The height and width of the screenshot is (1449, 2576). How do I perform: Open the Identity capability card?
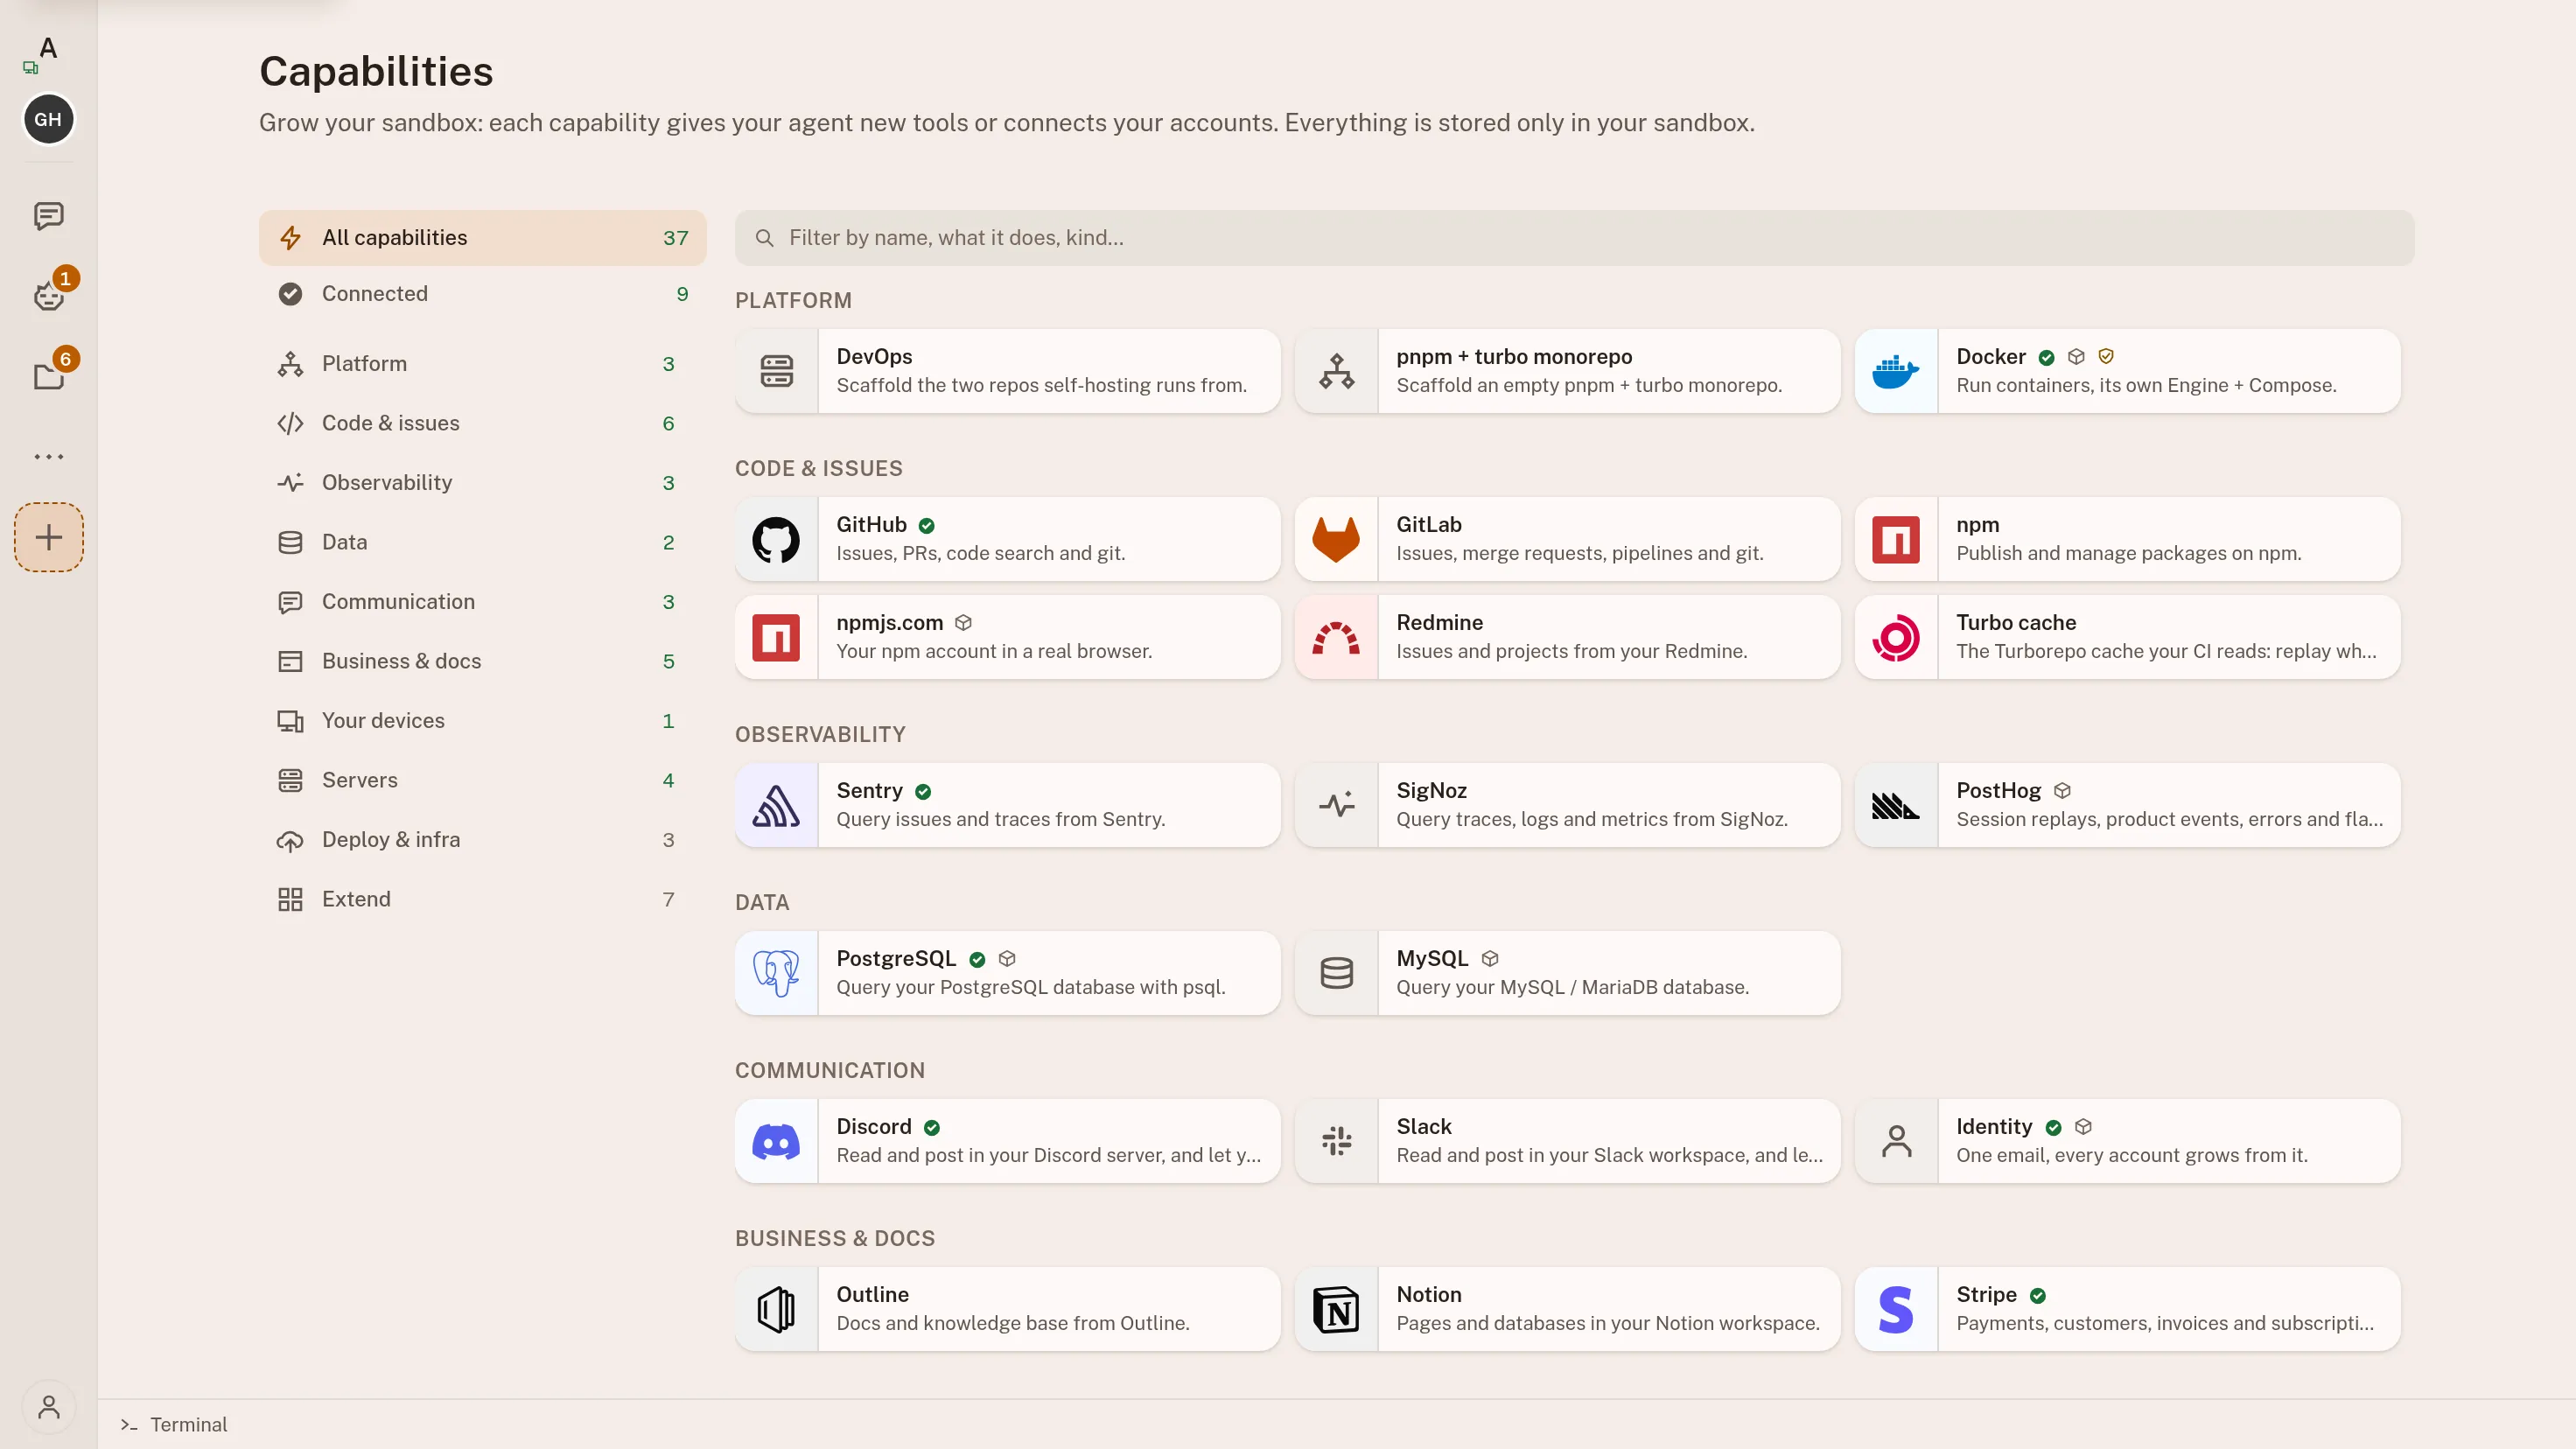click(x=2127, y=1141)
